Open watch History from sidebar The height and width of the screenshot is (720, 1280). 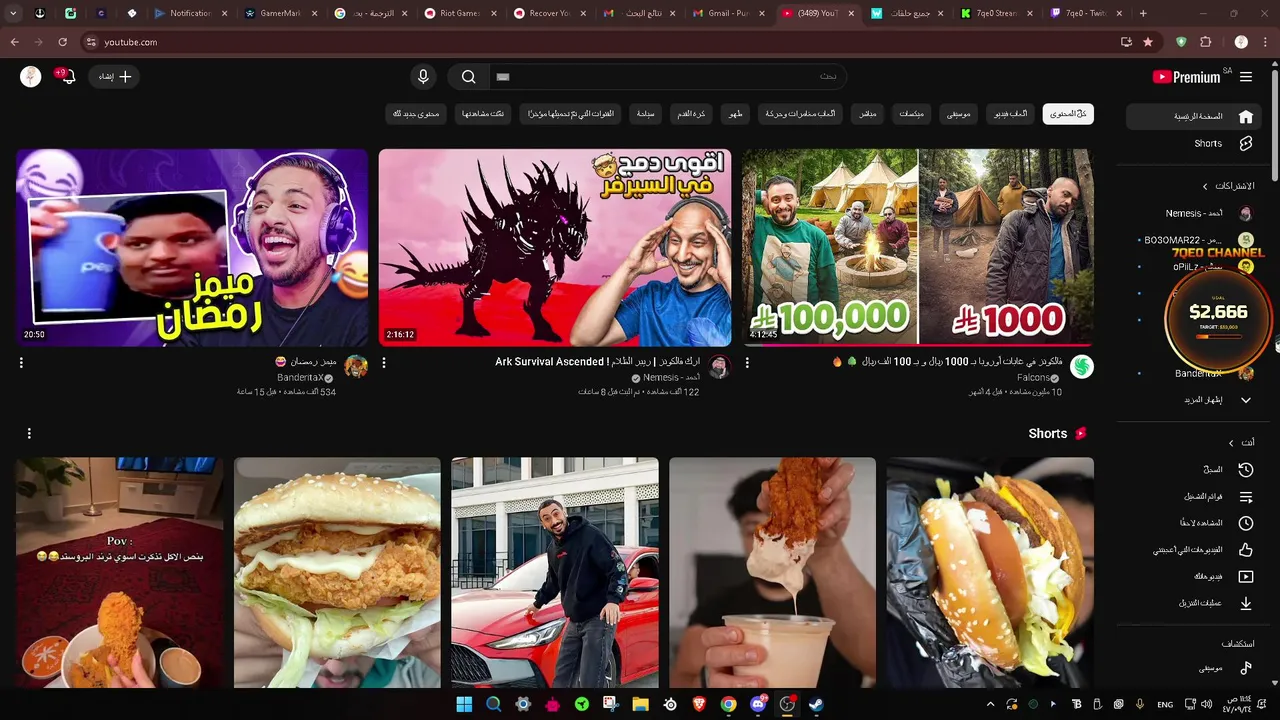(x=1194, y=470)
